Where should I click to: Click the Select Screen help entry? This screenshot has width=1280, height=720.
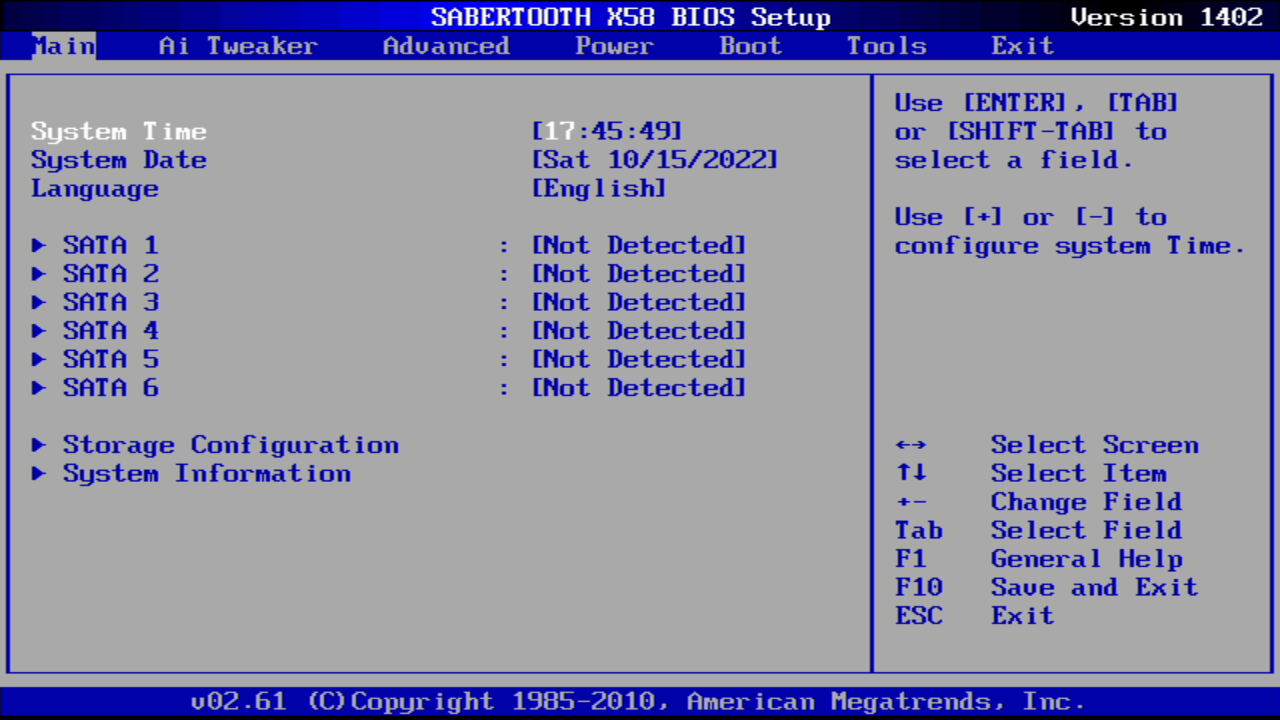pyautogui.click(x=1095, y=445)
